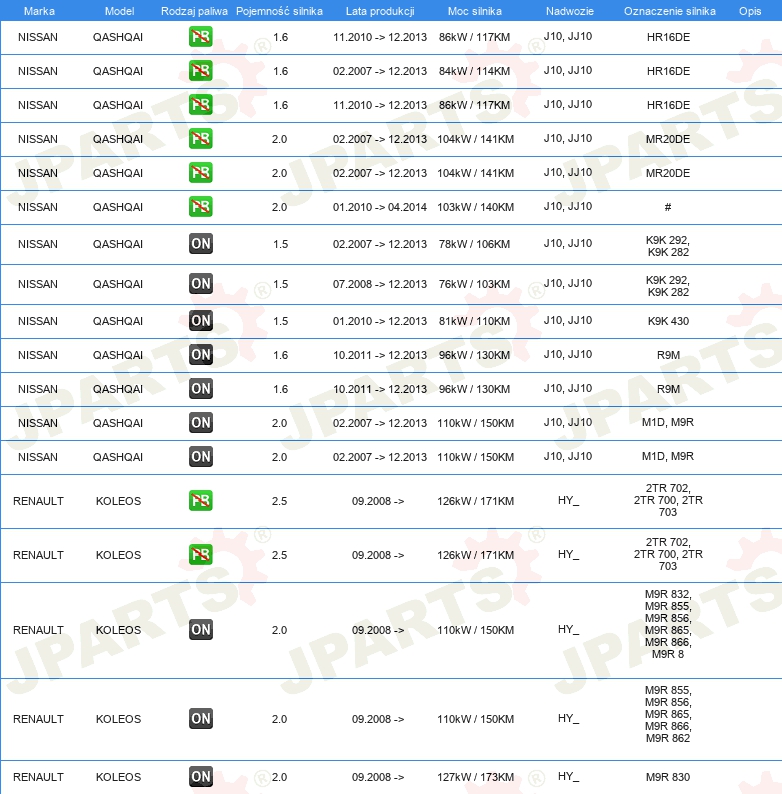The image size is (782, 794).
Task: Click the Model column header
Action: (120, 11)
